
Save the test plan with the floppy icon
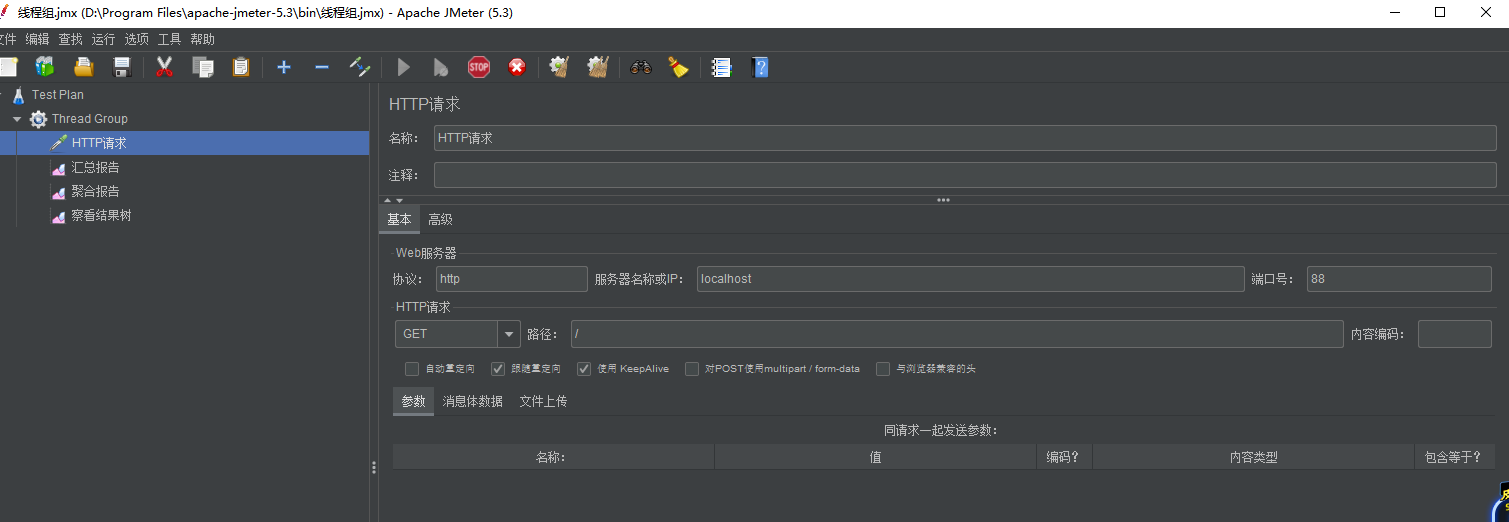click(x=122, y=67)
